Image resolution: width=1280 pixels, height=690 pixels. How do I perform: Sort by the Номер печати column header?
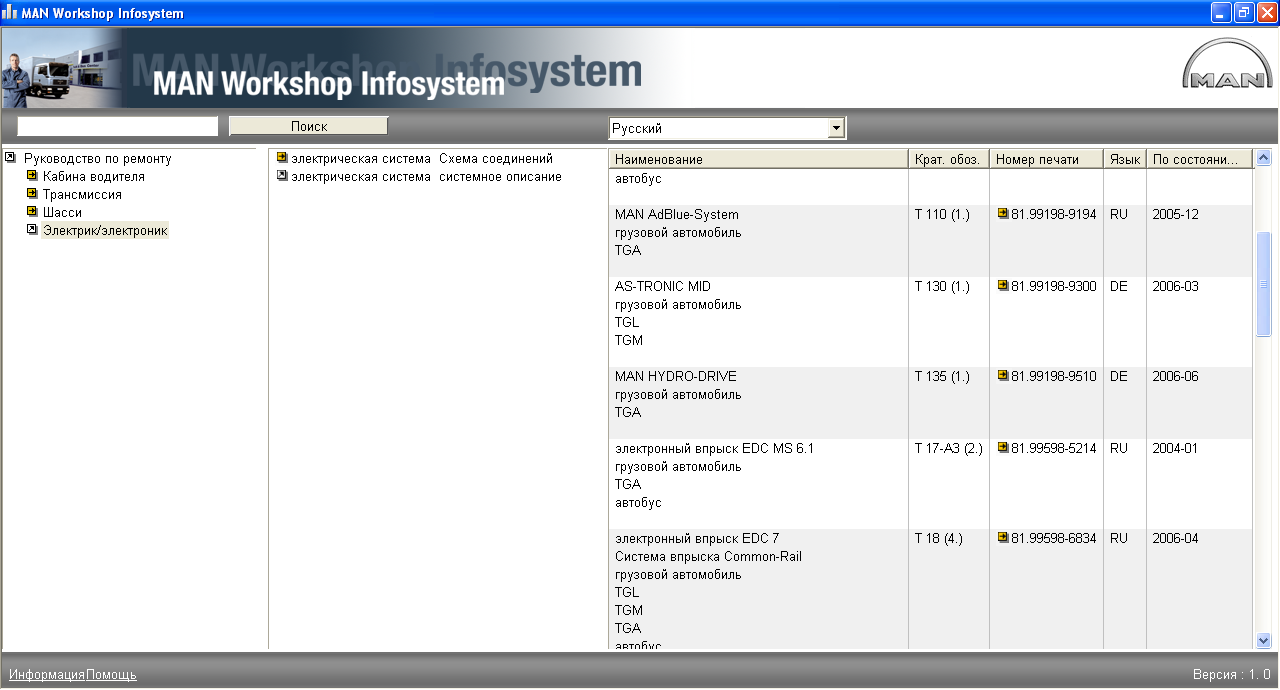1046,159
